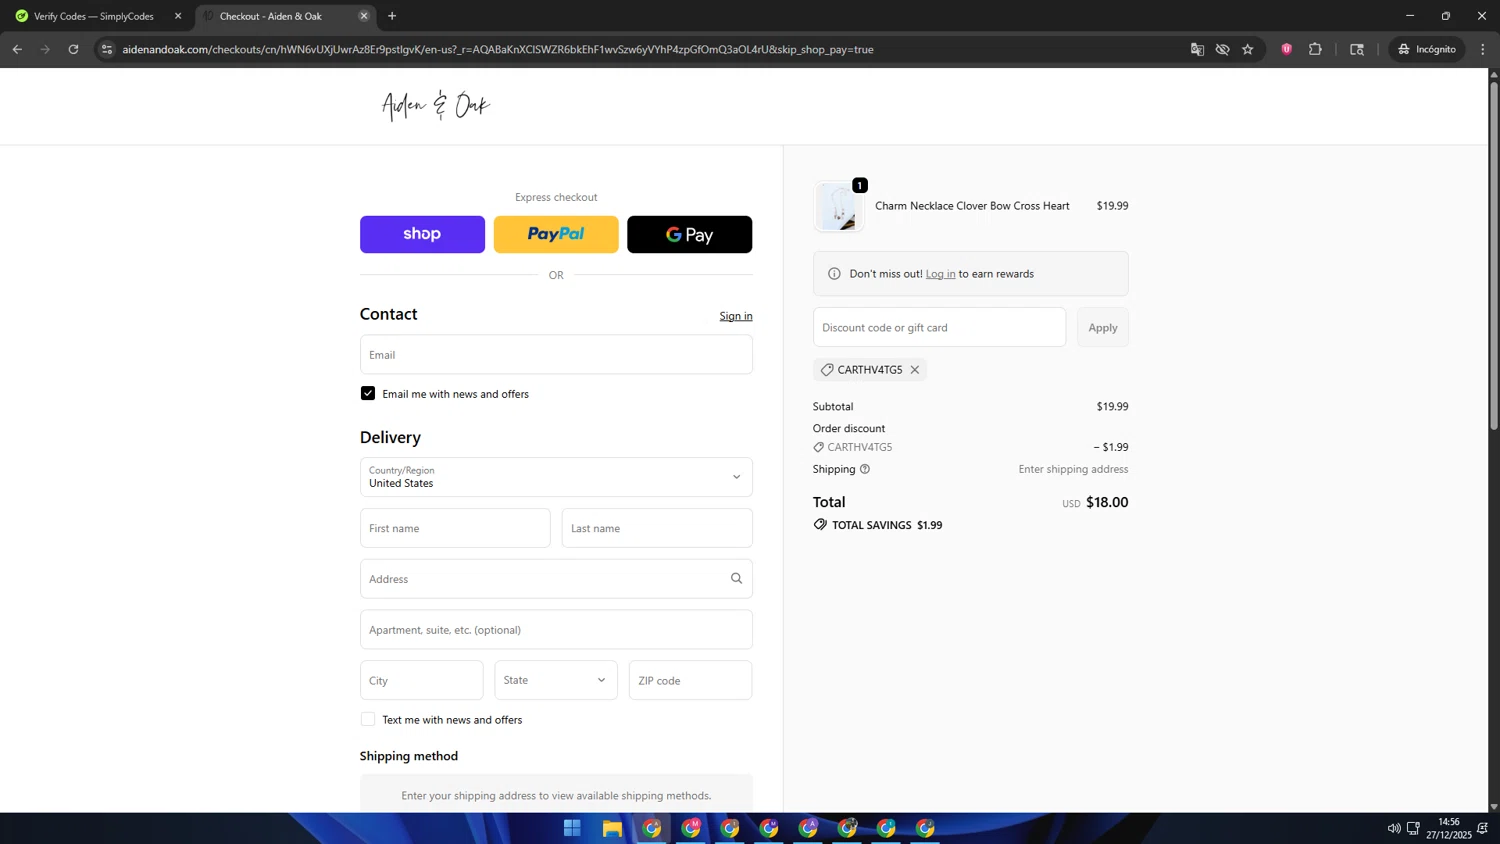
Task: Open the notifications icon in system tray
Action: (1483, 828)
